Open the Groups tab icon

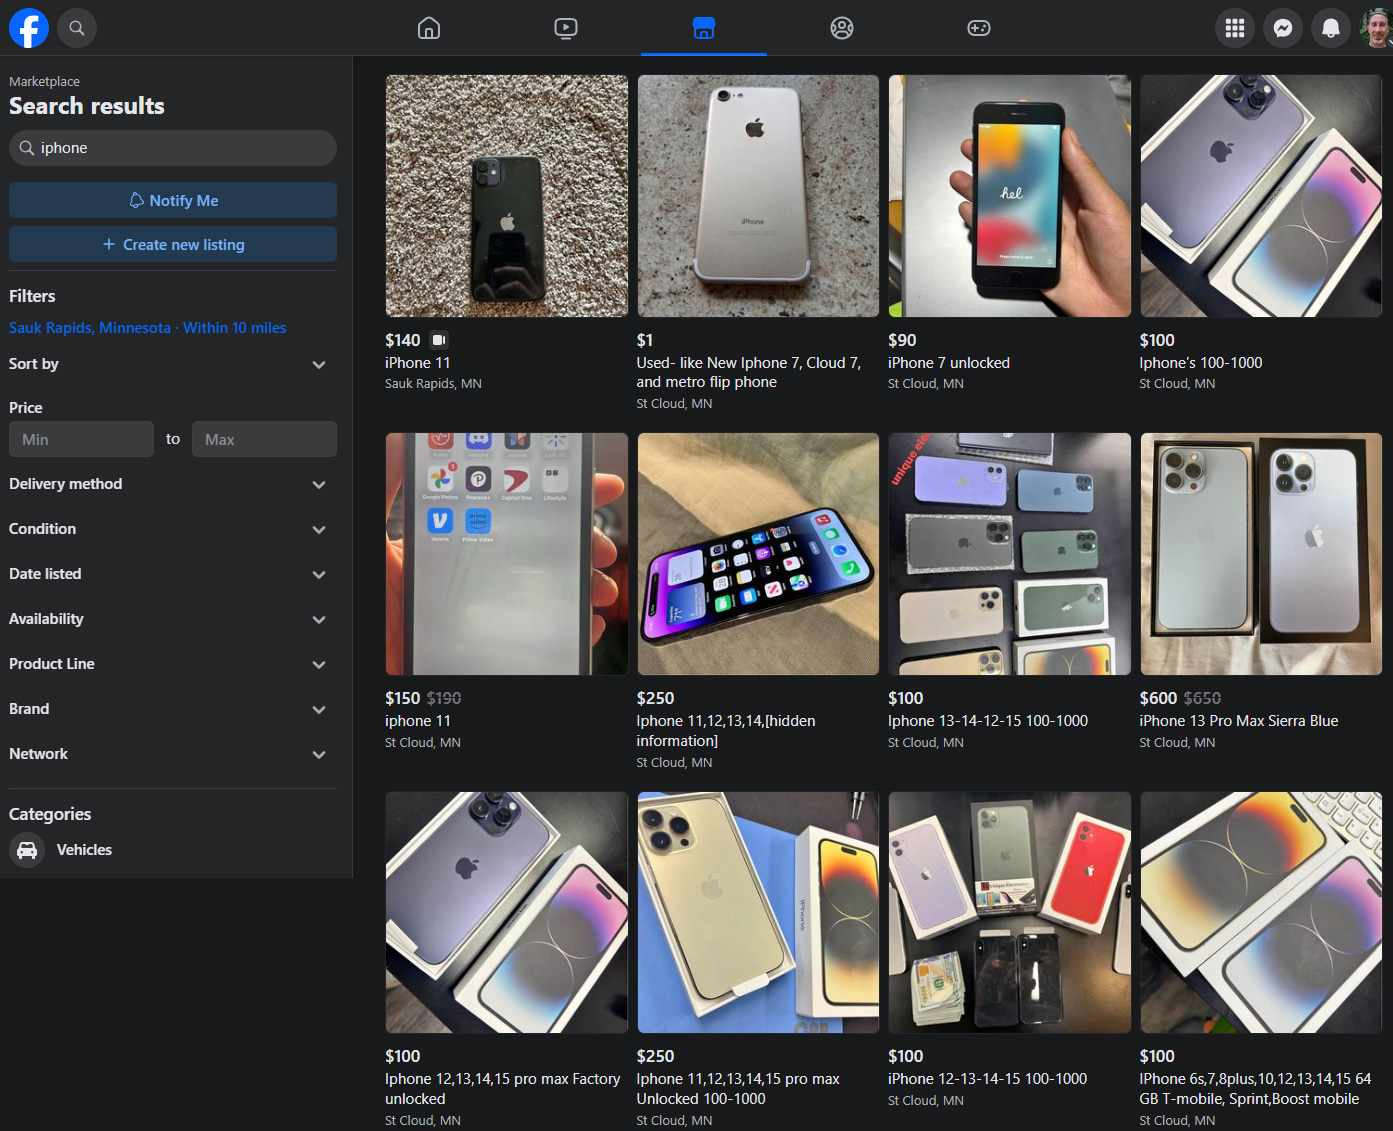coord(842,28)
